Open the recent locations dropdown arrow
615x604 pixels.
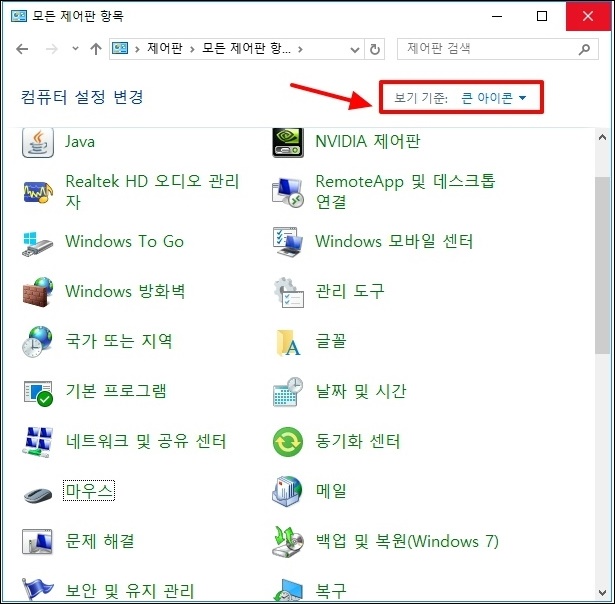point(75,49)
